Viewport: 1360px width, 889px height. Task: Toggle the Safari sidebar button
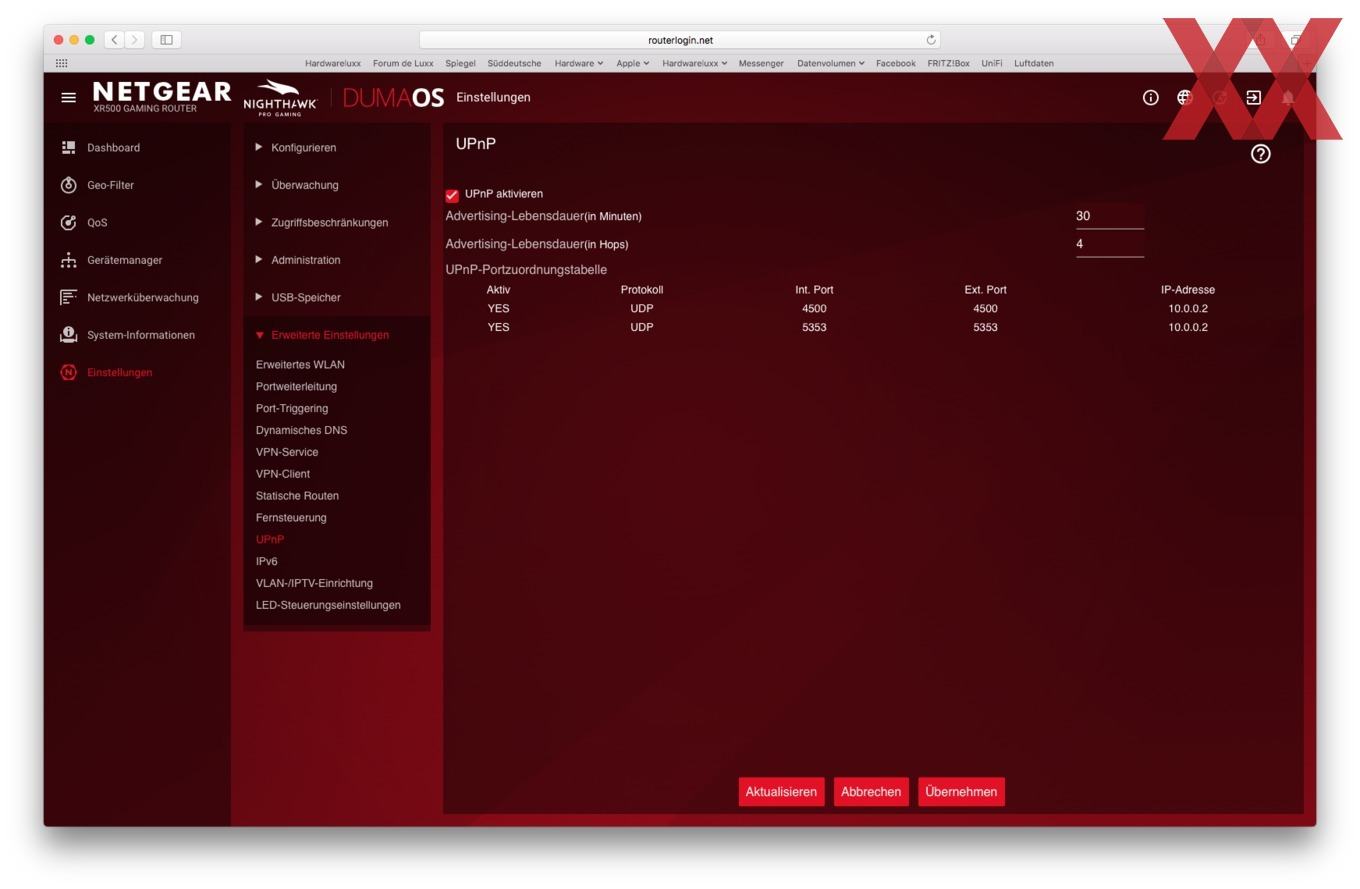167,40
